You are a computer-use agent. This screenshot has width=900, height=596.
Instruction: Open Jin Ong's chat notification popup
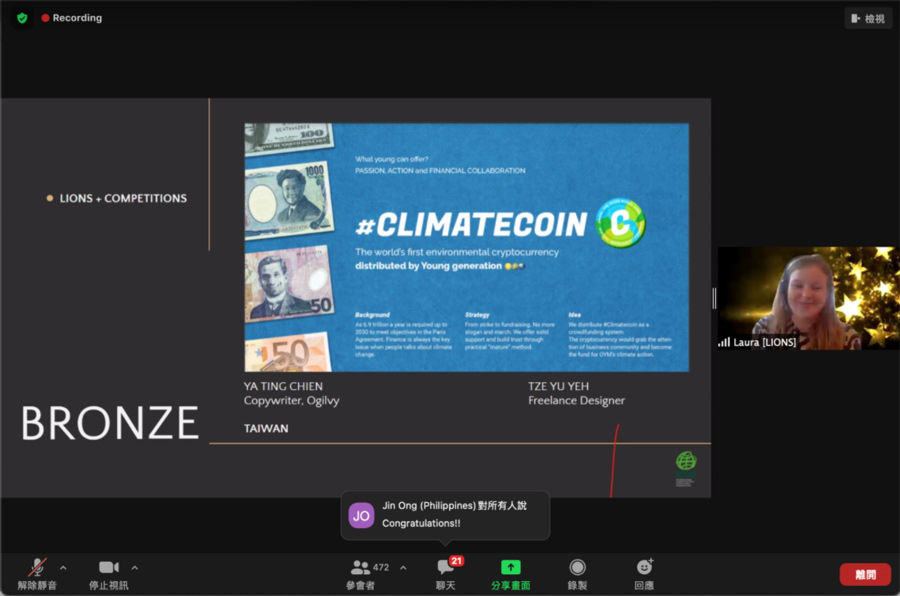(x=445, y=515)
